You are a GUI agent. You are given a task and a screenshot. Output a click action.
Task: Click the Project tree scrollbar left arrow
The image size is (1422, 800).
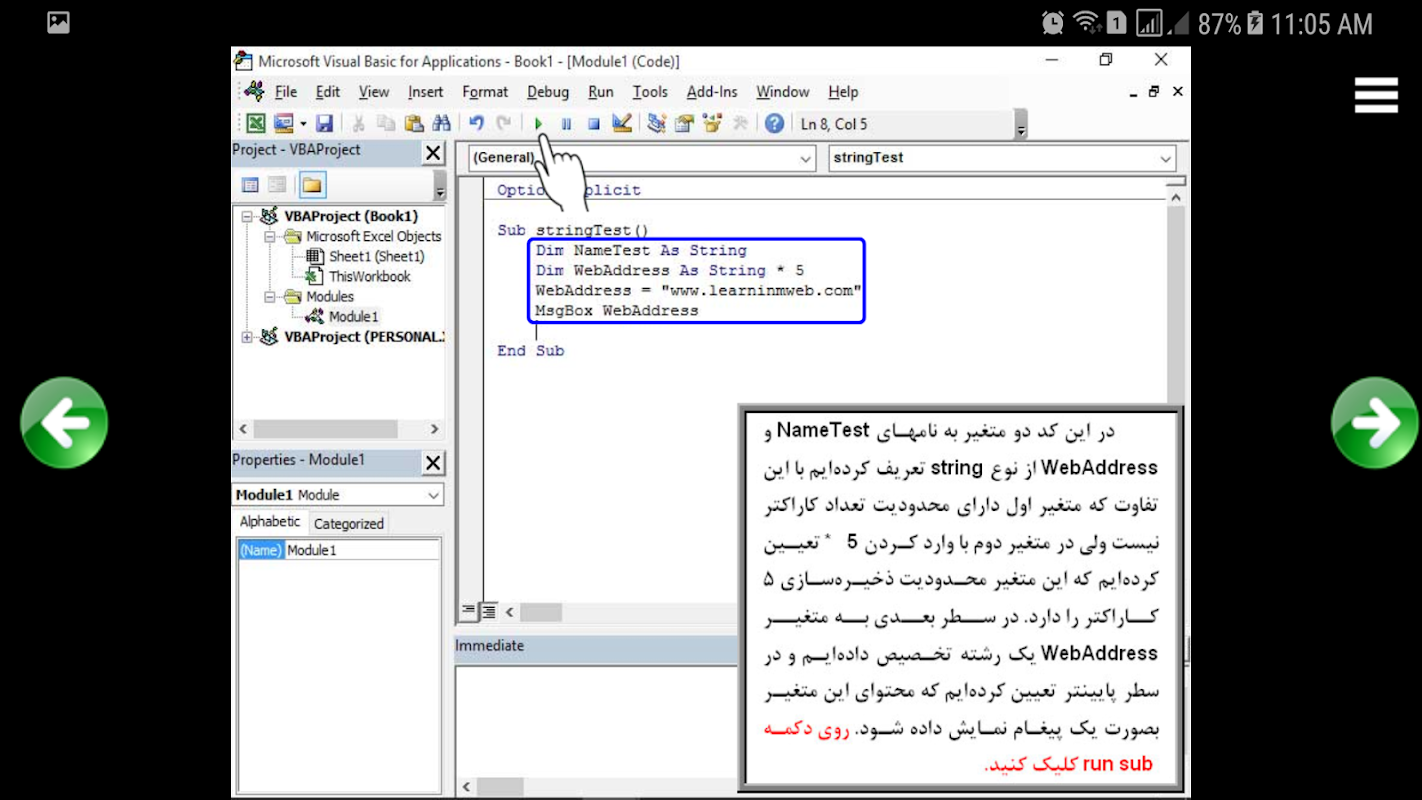point(242,429)
